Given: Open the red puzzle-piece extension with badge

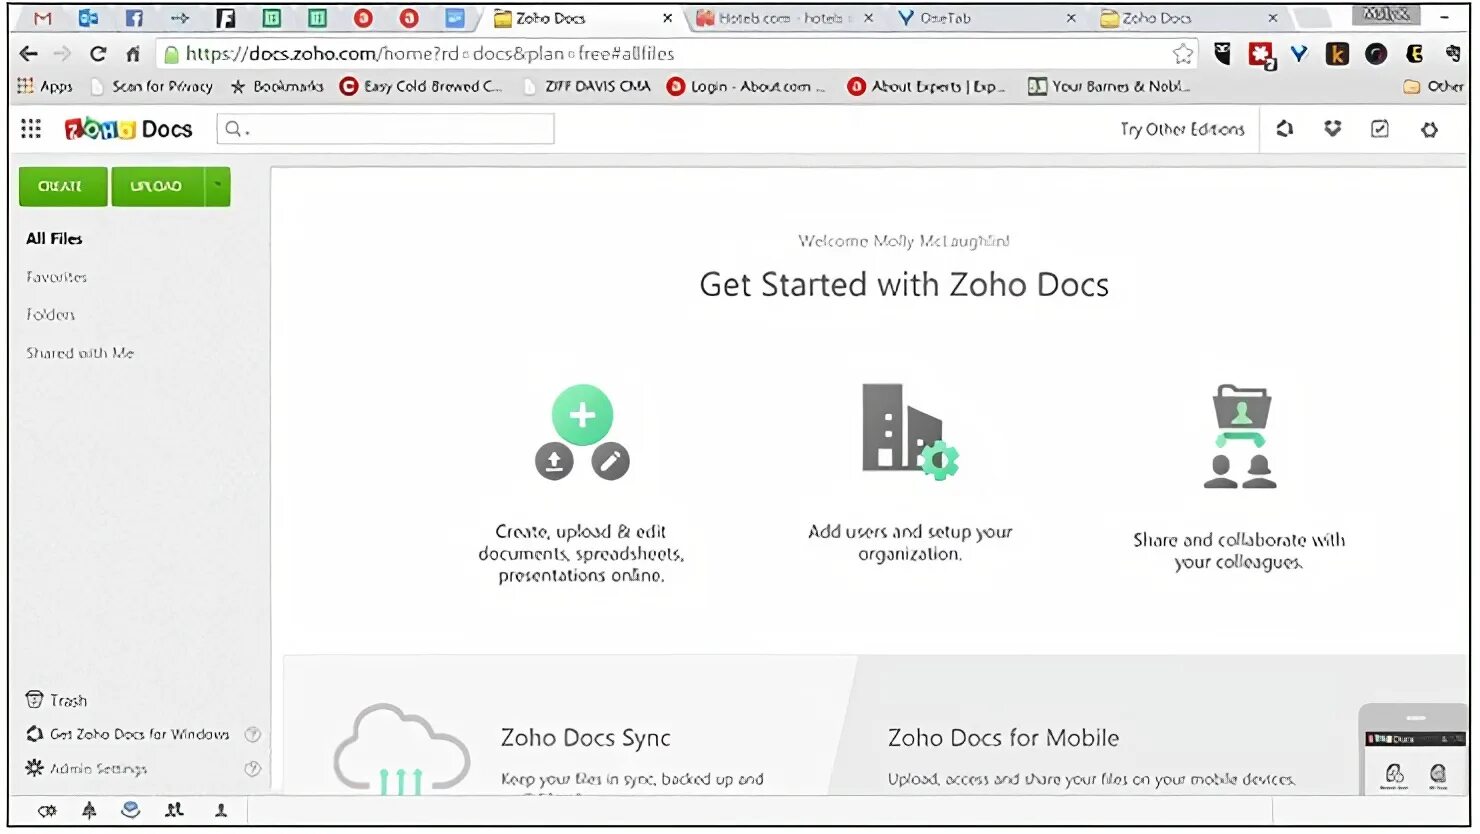Looking at the screenshot, I should coord(1261,55).
